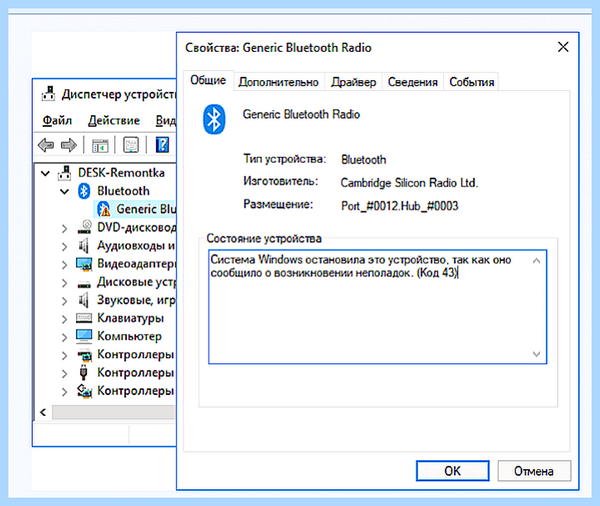Click the Компьютер monitor icon

(x=84, y=336)
